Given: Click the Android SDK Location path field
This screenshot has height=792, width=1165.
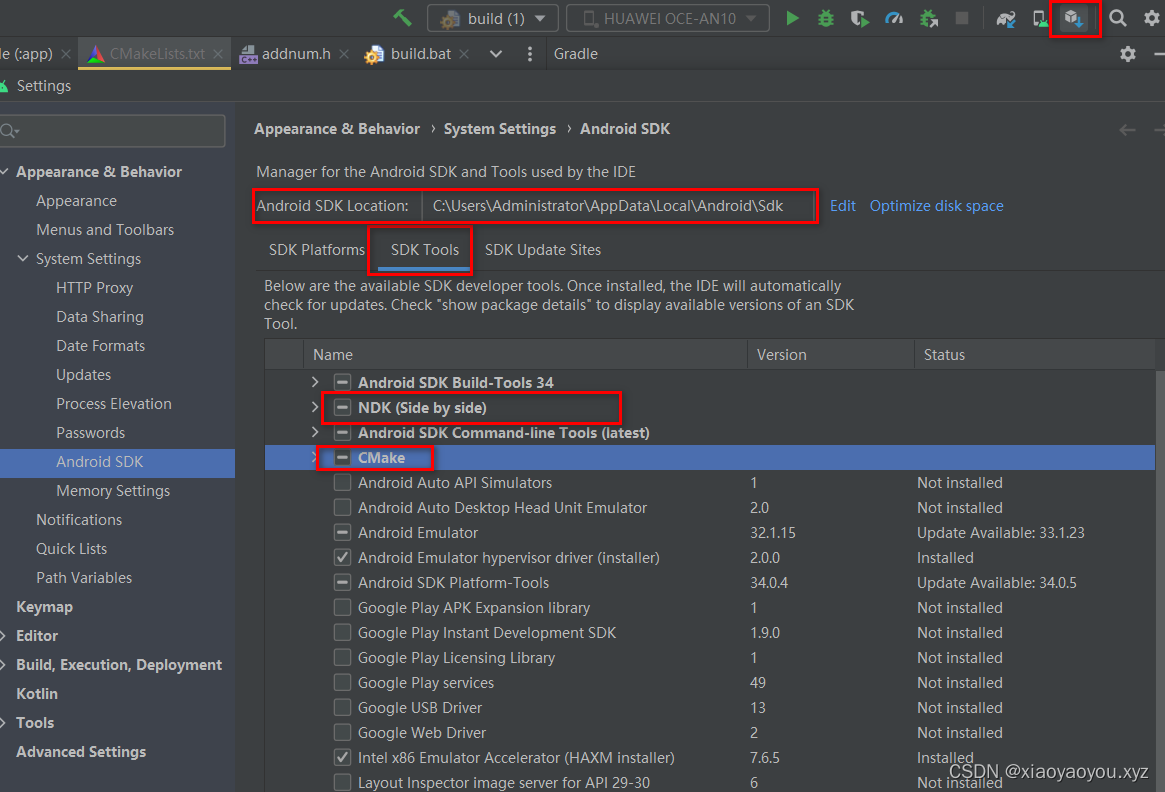Looking at the screenshot, I should pos(619,206).
